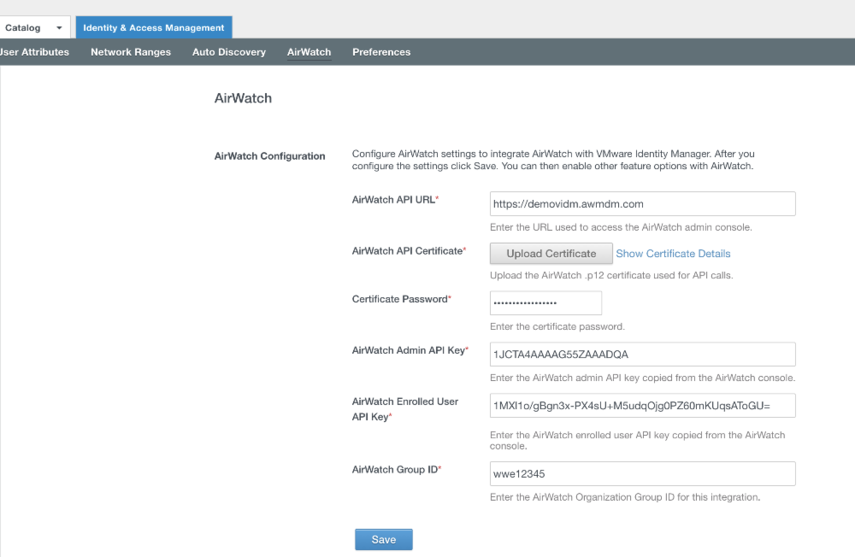Image resolution: width=855 pixels, height=557 pixels.
Task: Focus the Certificate Password field
Action: (x=545, y=303)
